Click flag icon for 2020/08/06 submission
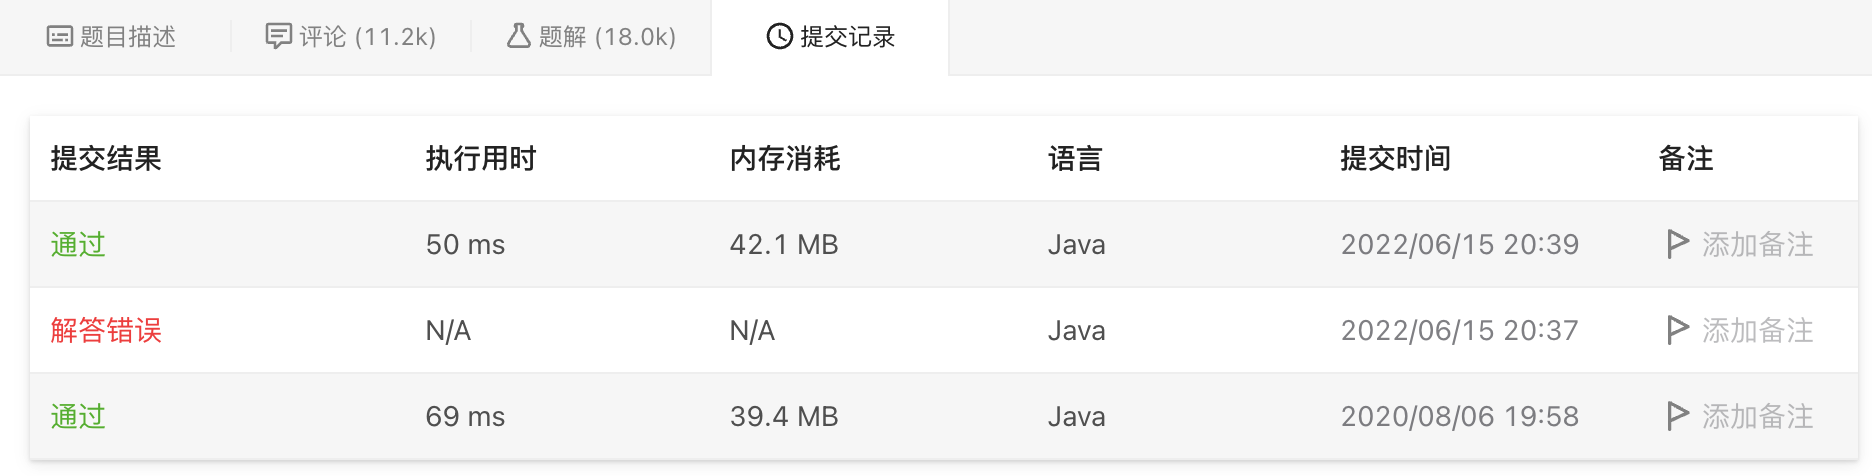Viewport: 1872px width, 476px height. pos(1678,416)
